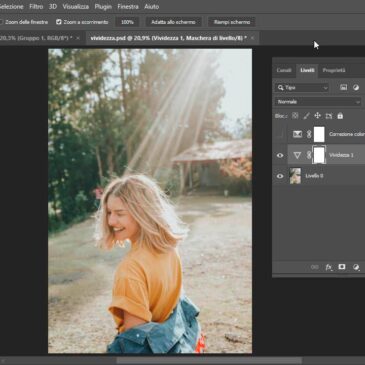Open the Plugin menu
This screenshot has height=365, width=365.
103,7
